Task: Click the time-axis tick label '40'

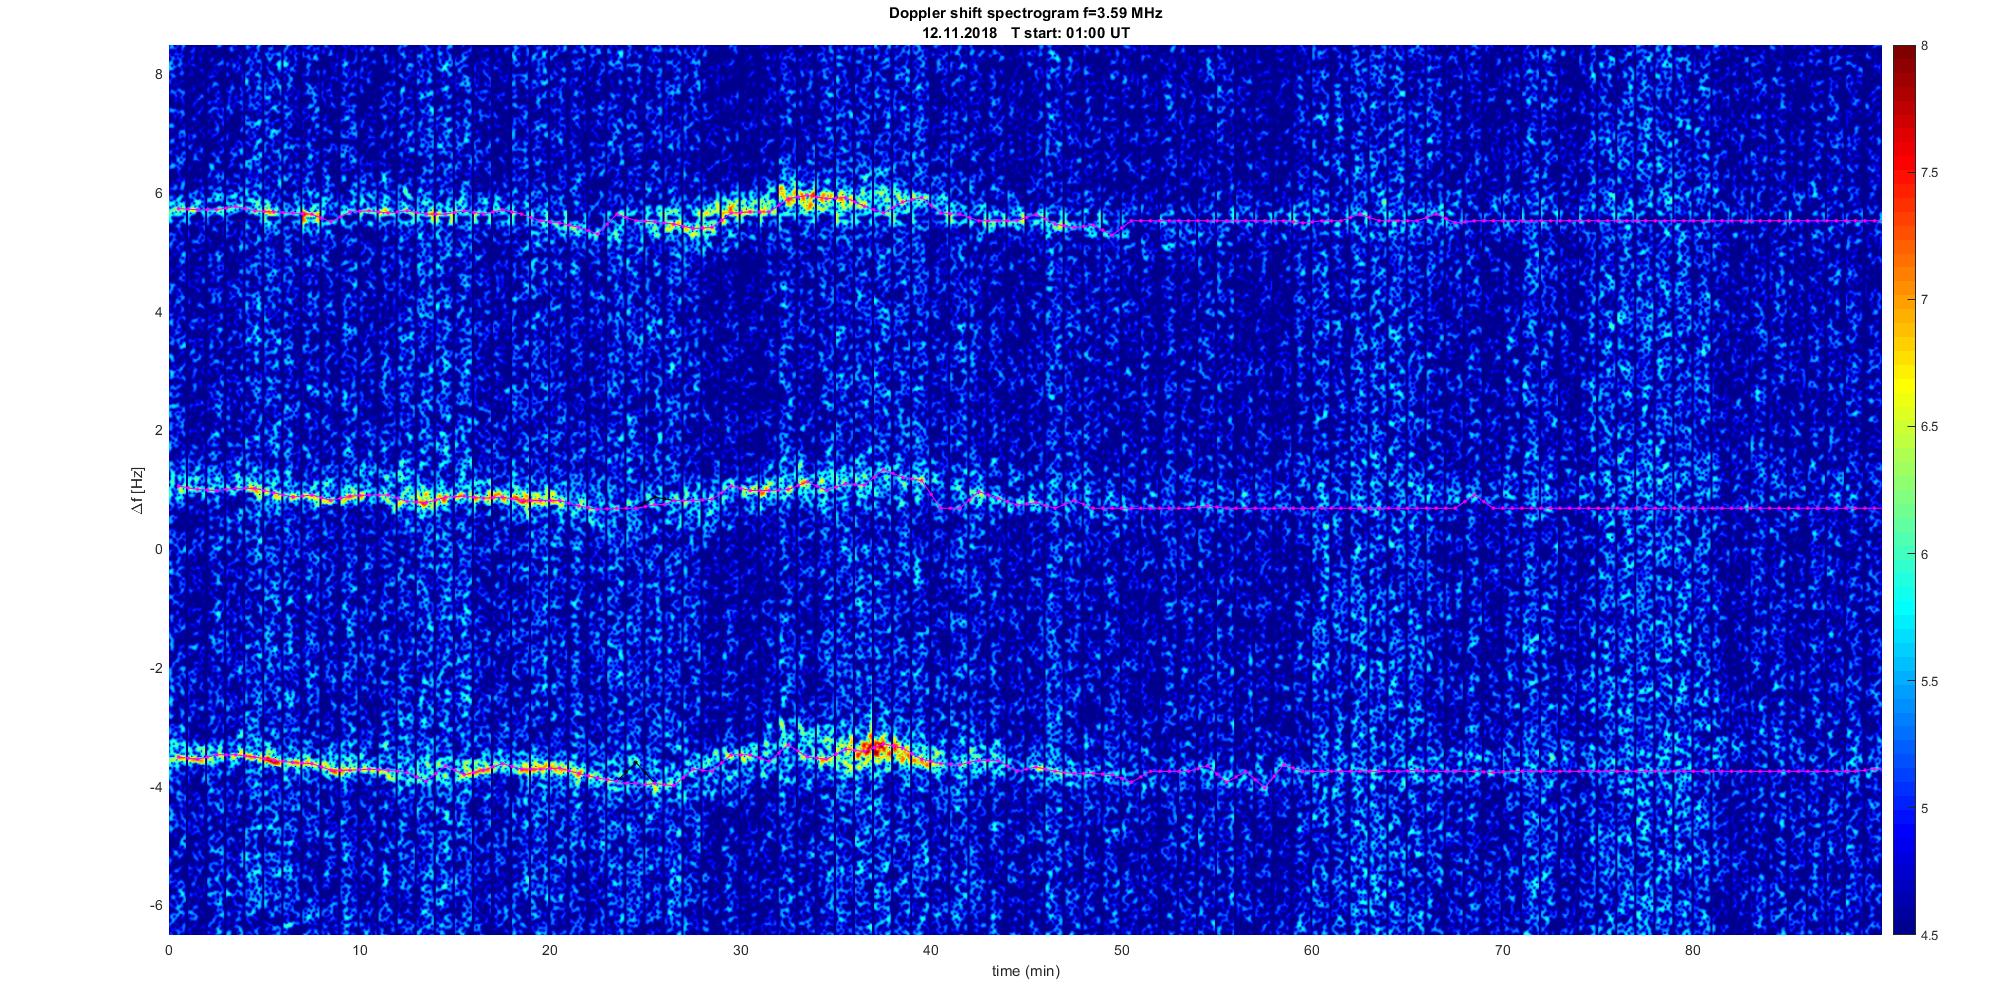Action: 931,950
